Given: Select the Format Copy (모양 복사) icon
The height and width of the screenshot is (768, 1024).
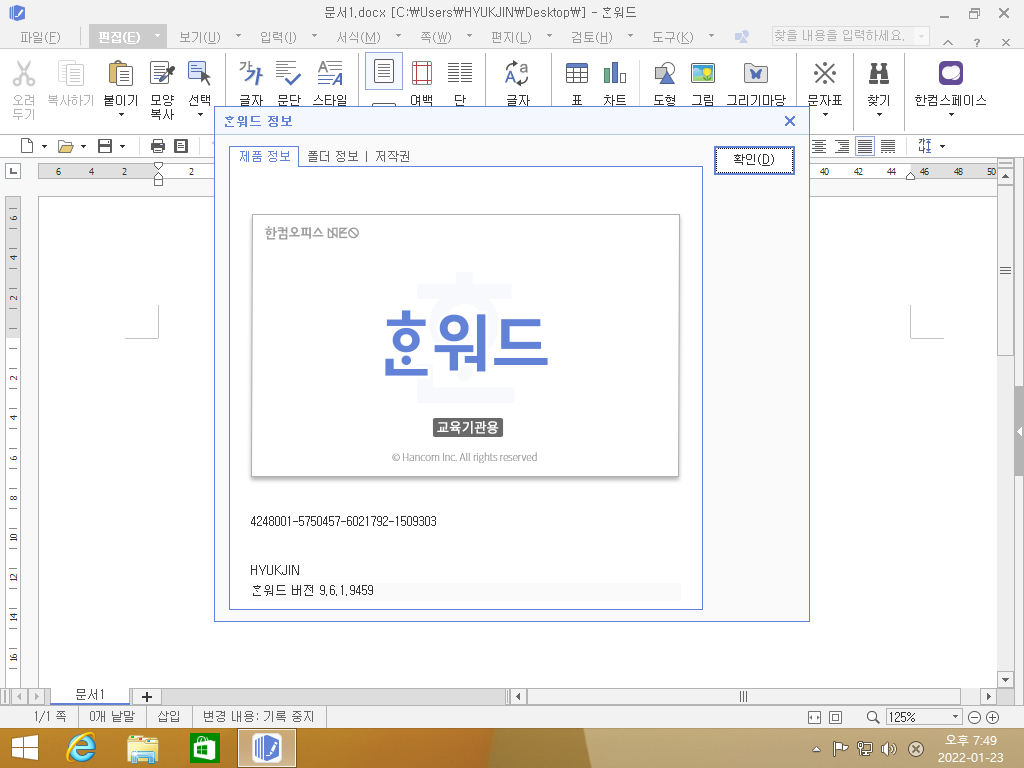Looking at the screenshot, I should [162, 73].
